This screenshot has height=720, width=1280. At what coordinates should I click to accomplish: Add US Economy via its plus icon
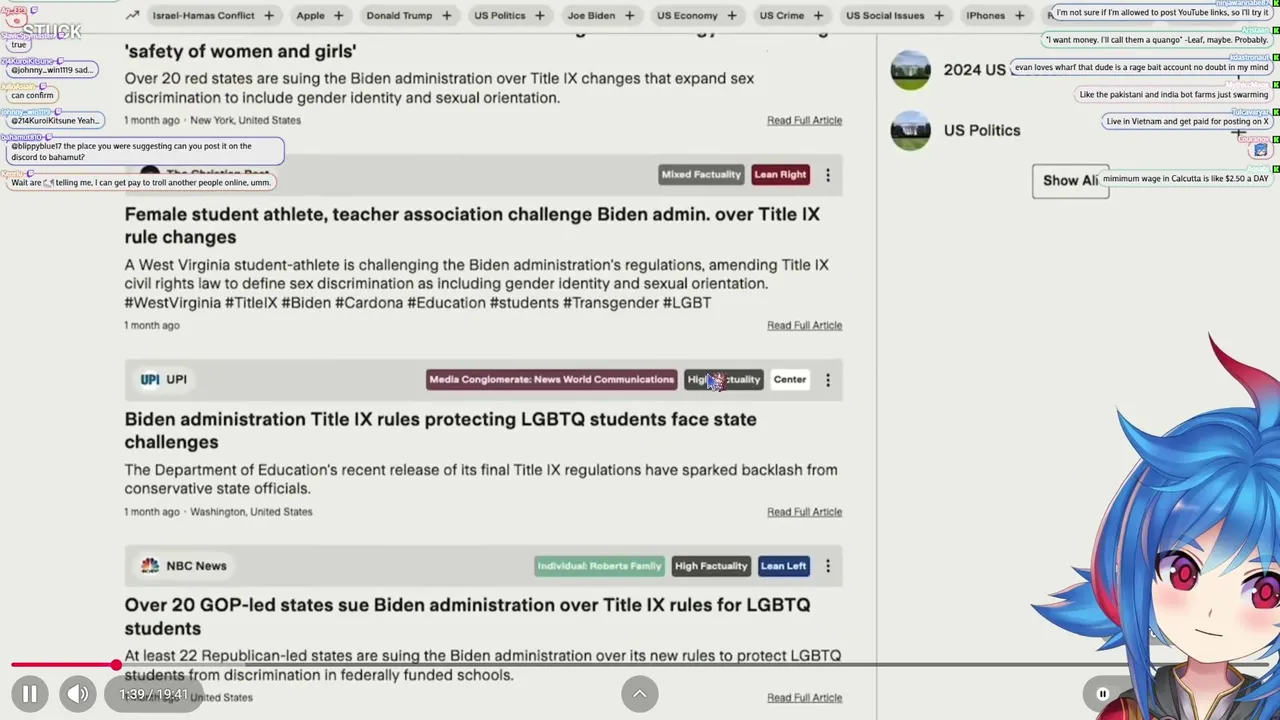731,15
